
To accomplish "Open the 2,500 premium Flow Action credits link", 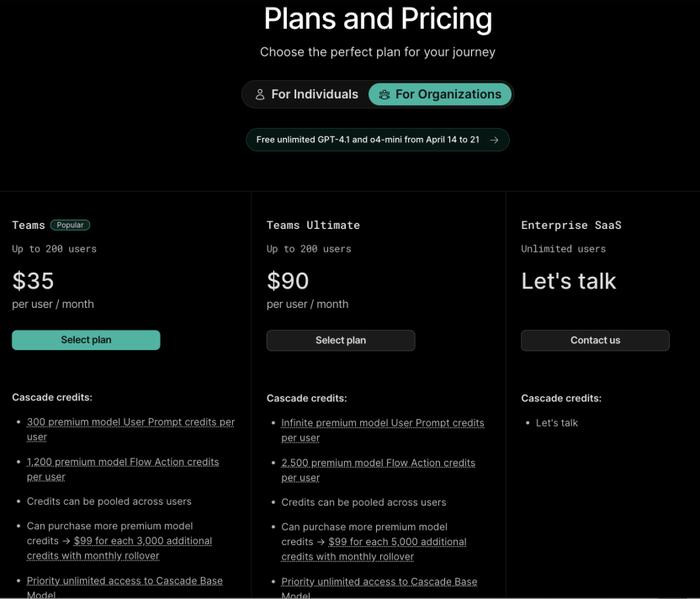I will (x=378, y=470).
